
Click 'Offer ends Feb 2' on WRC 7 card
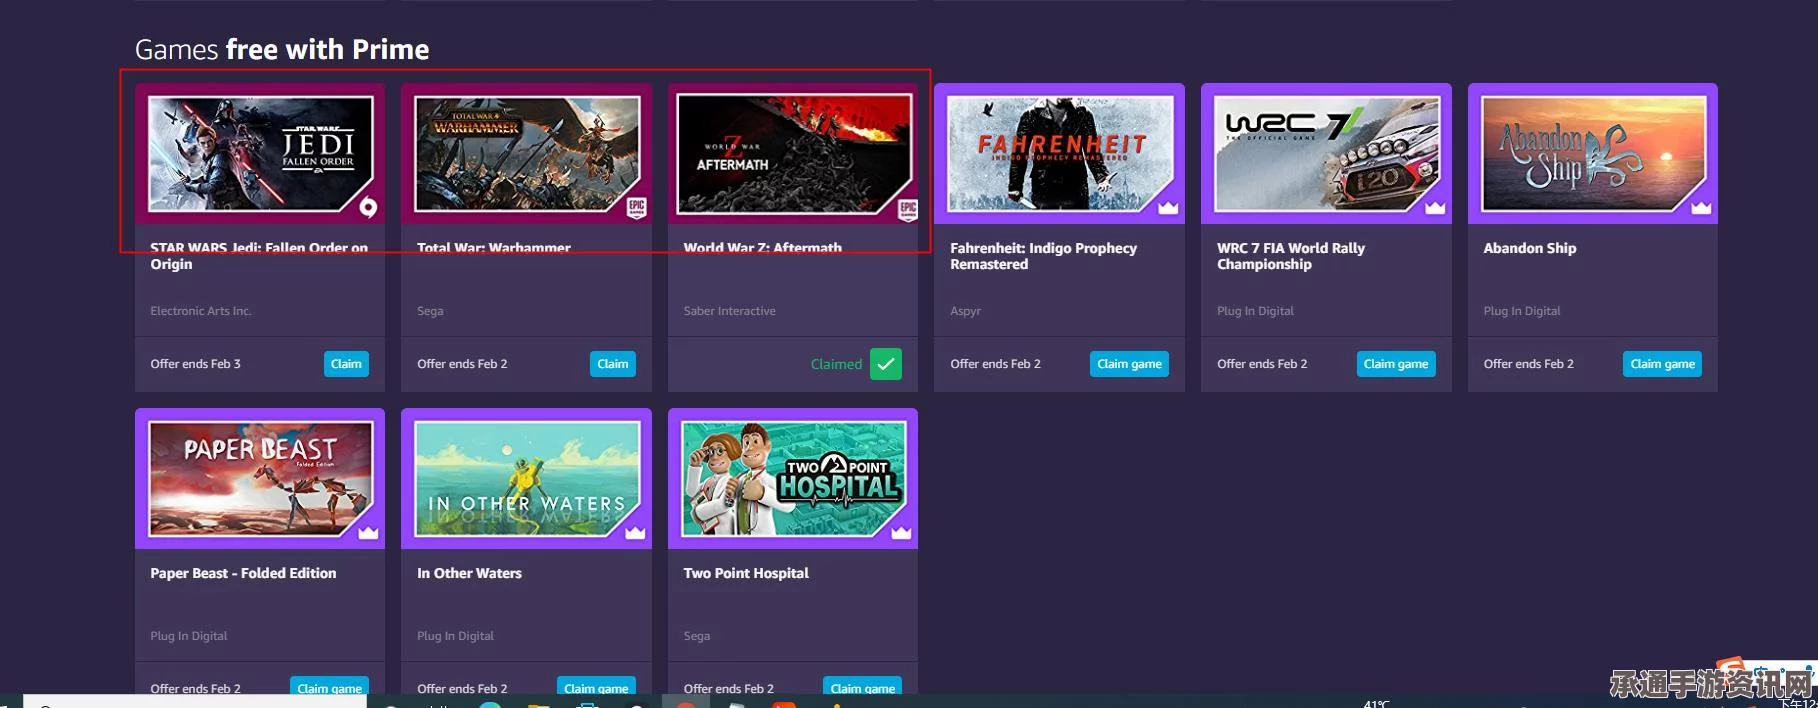pyautogui.click(x=1262, y=364)
